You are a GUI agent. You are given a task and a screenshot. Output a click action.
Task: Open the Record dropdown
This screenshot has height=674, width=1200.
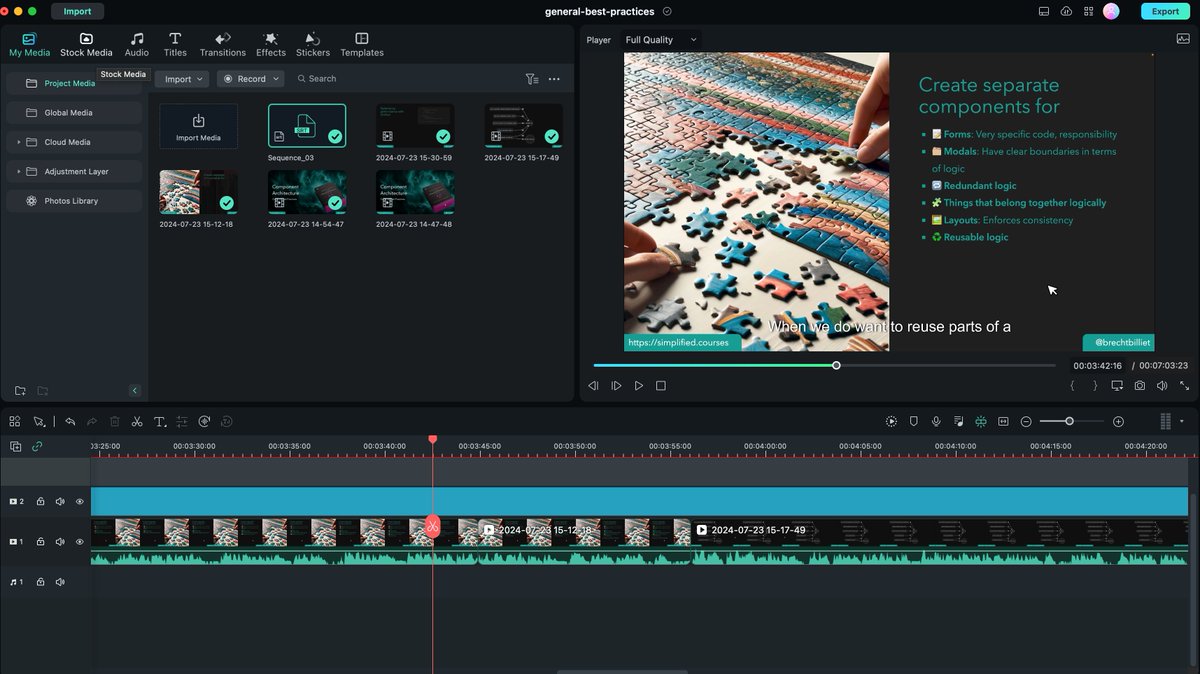click(250, 79)
